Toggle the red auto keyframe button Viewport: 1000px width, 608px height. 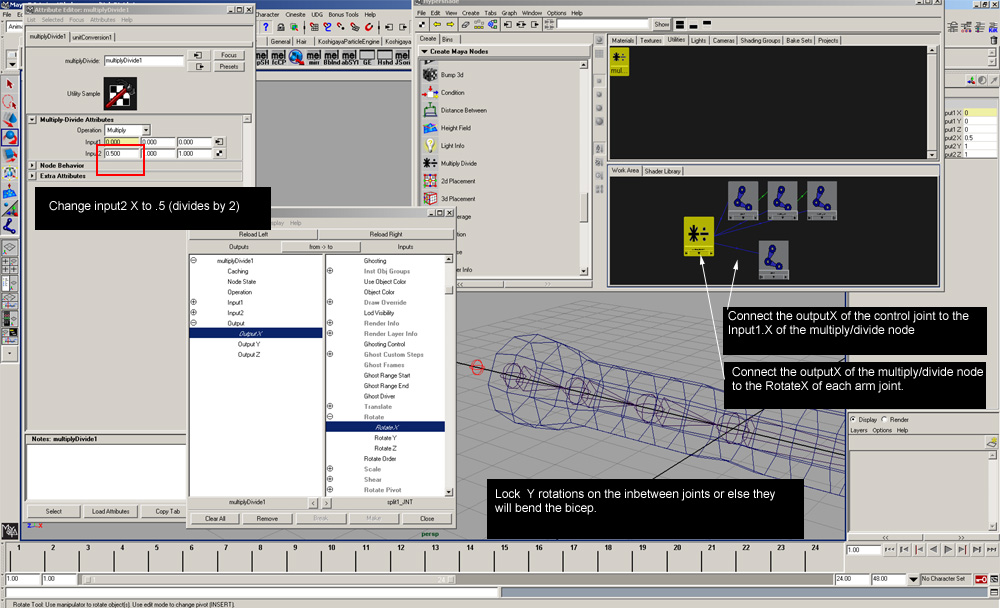click(x=981, y=579)
